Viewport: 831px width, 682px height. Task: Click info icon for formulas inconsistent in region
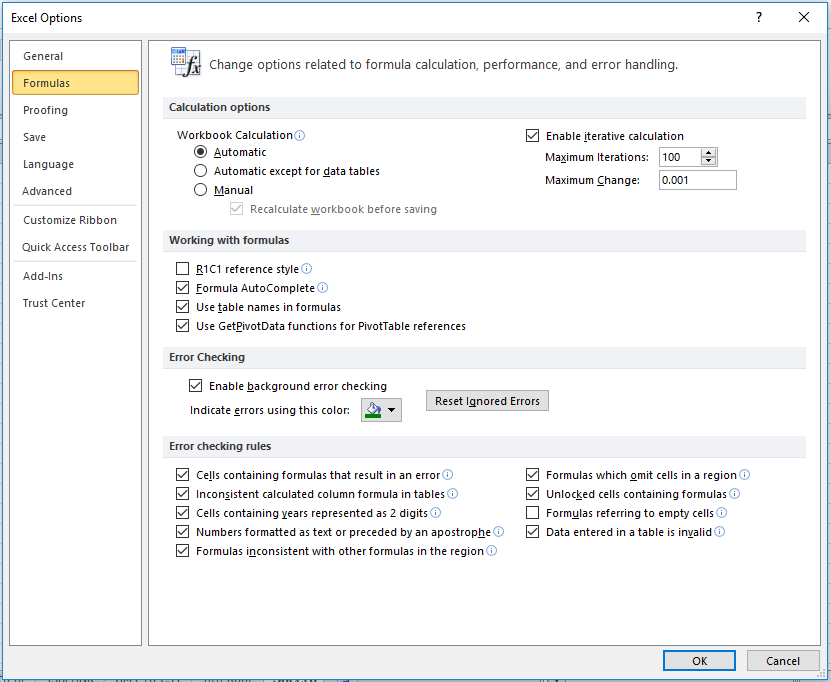click(491, 551)
